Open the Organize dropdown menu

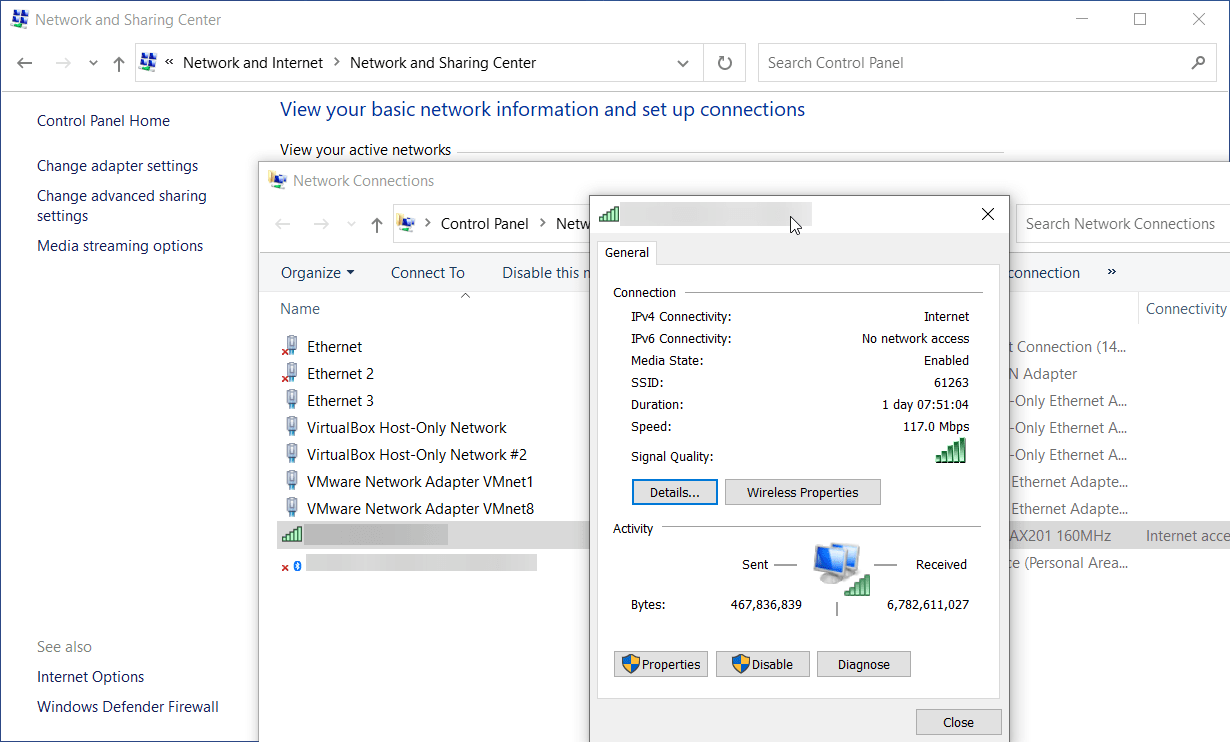pyautogui.click(x=317, y=273)
